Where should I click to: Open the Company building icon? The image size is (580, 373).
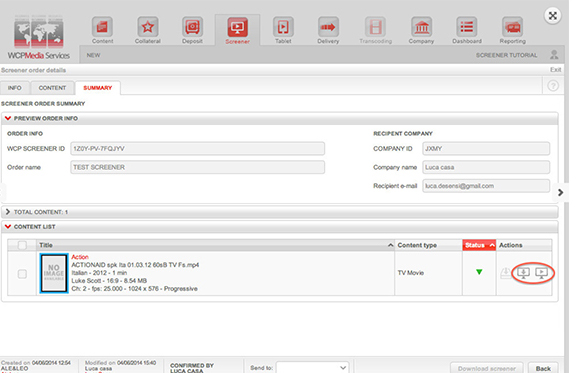(x=421, y=27)
